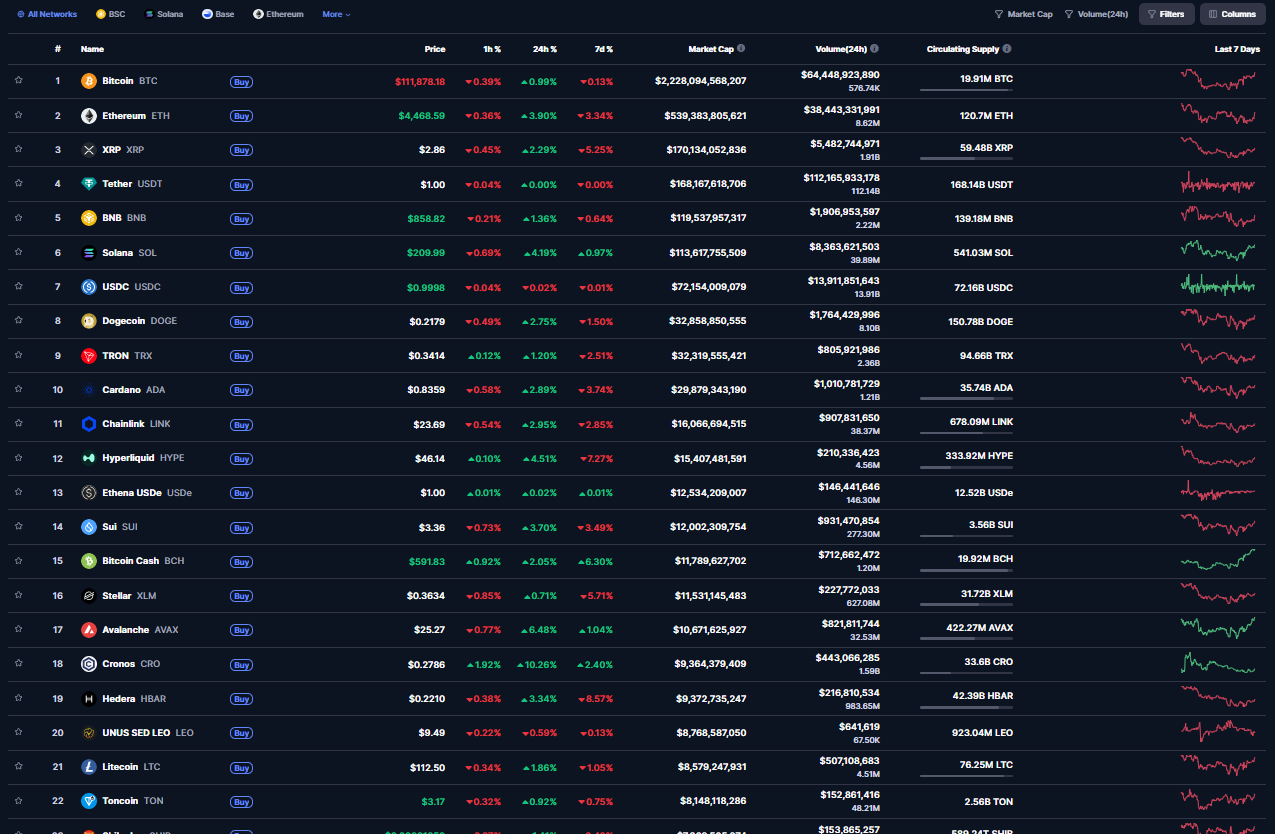The image size is (1275, 834).
Task: Click the USDC coin logo icon
Action: pos(88,287)
